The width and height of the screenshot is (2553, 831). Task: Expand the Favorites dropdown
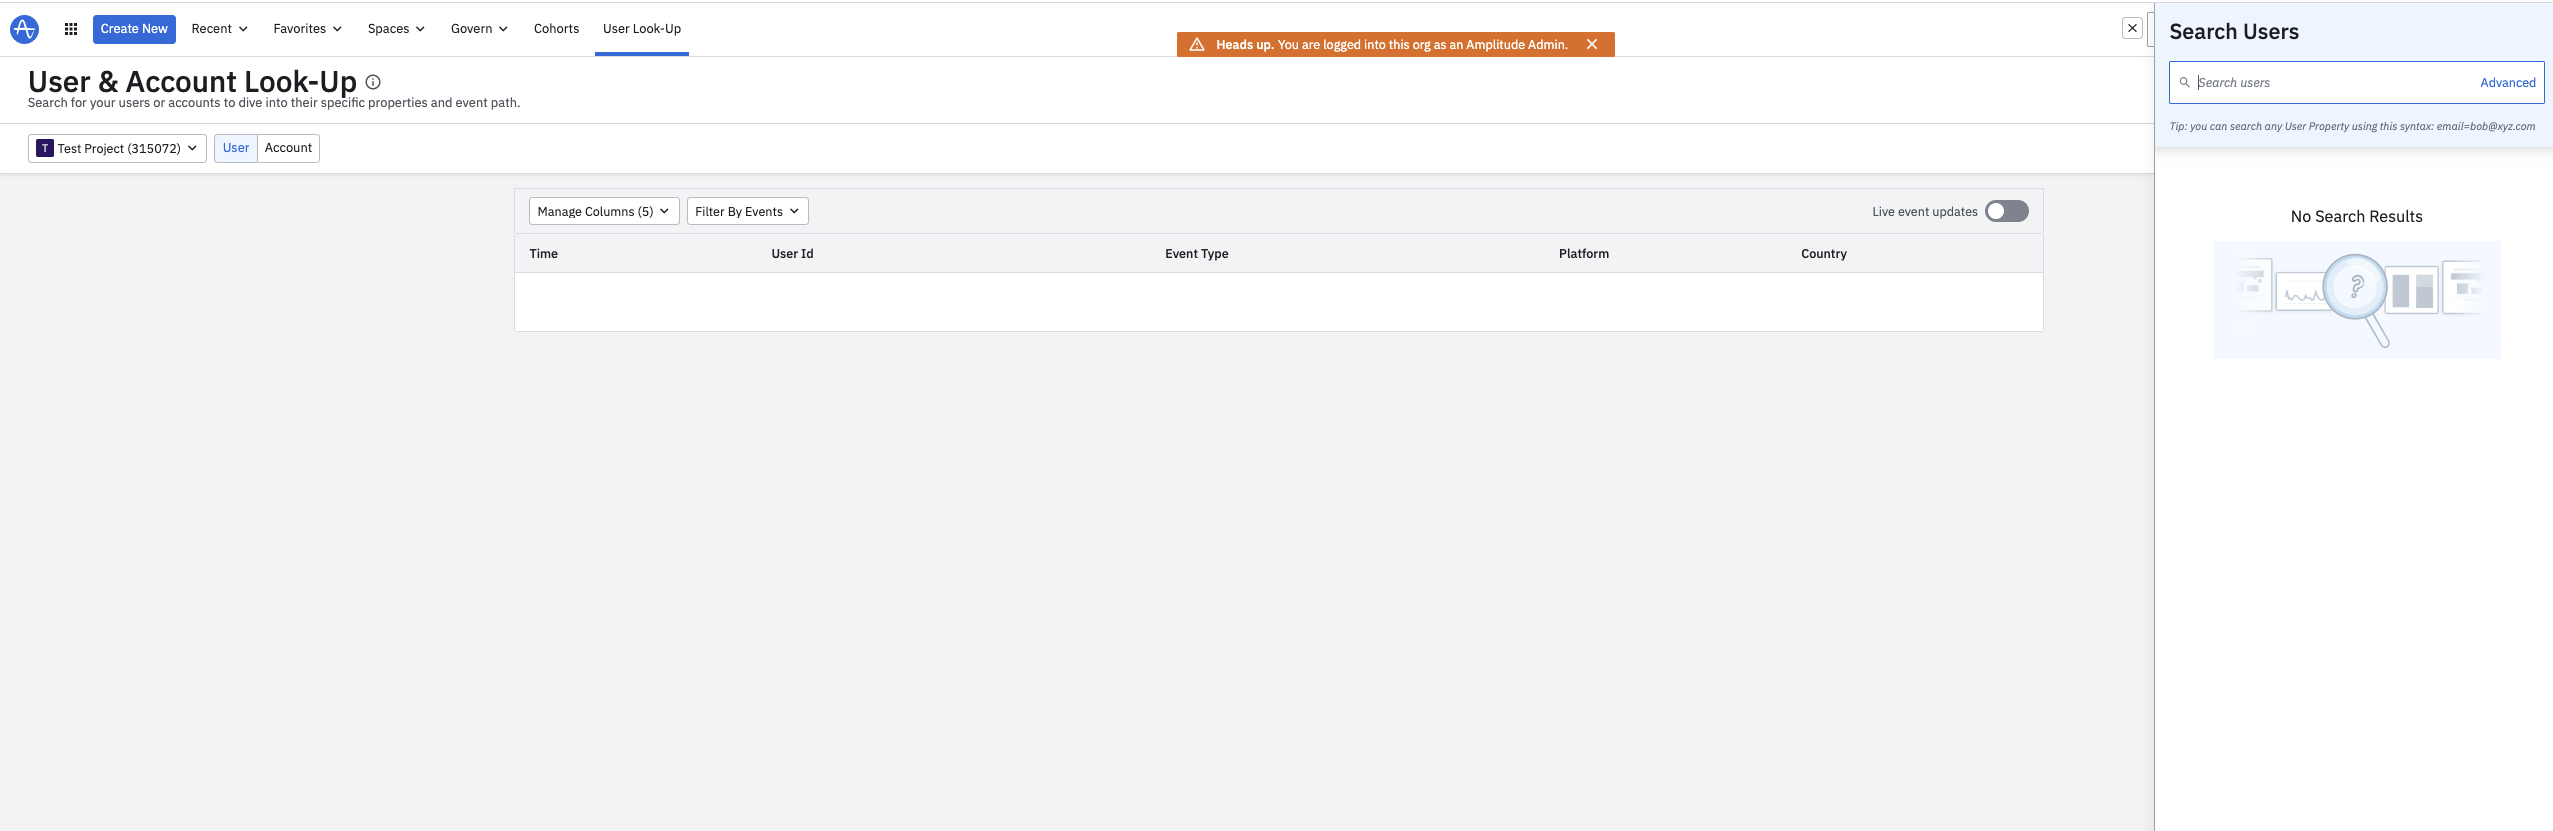(x=307, y=29)
